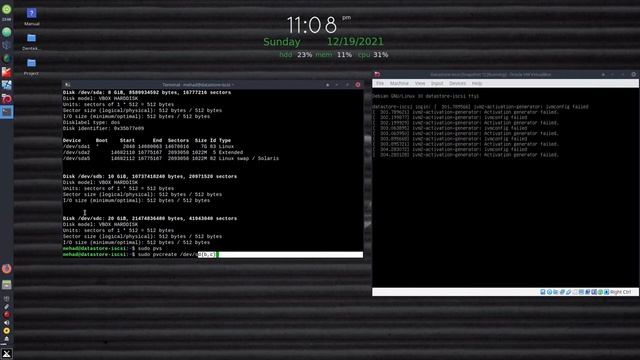This screenshot has width=640, height=360.
Task: Click the volume speaker icon in dock
Action: tap(7, 323)
